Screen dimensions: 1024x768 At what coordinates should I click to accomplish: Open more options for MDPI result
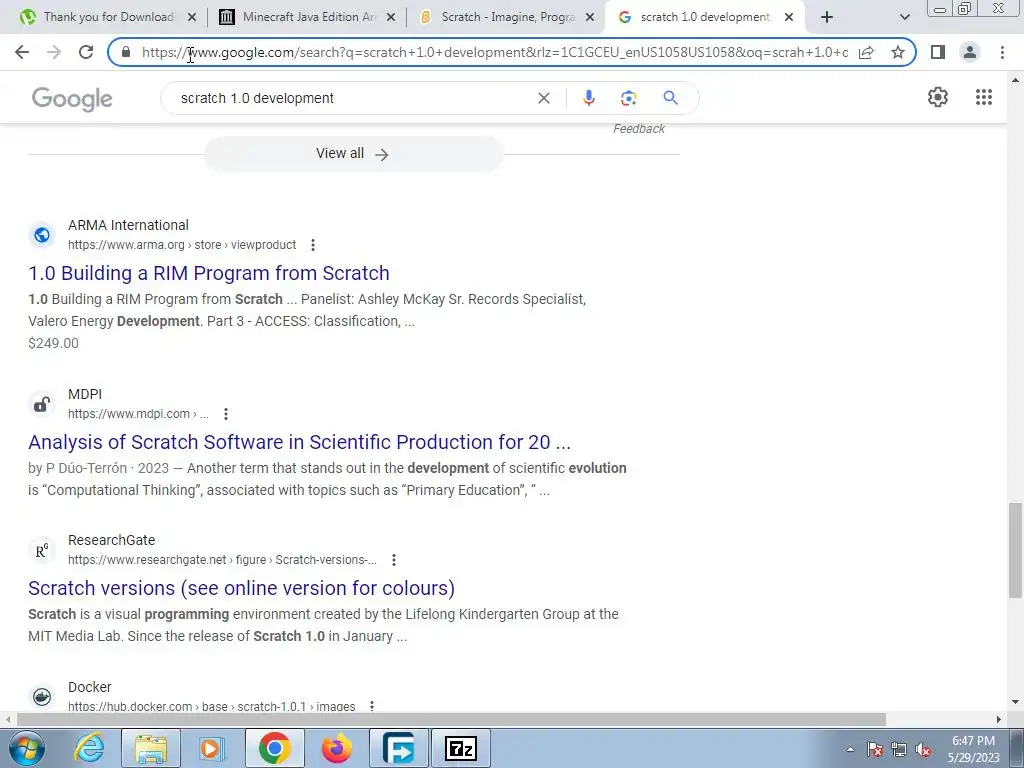pyautogui.click(x=225, y=414)
